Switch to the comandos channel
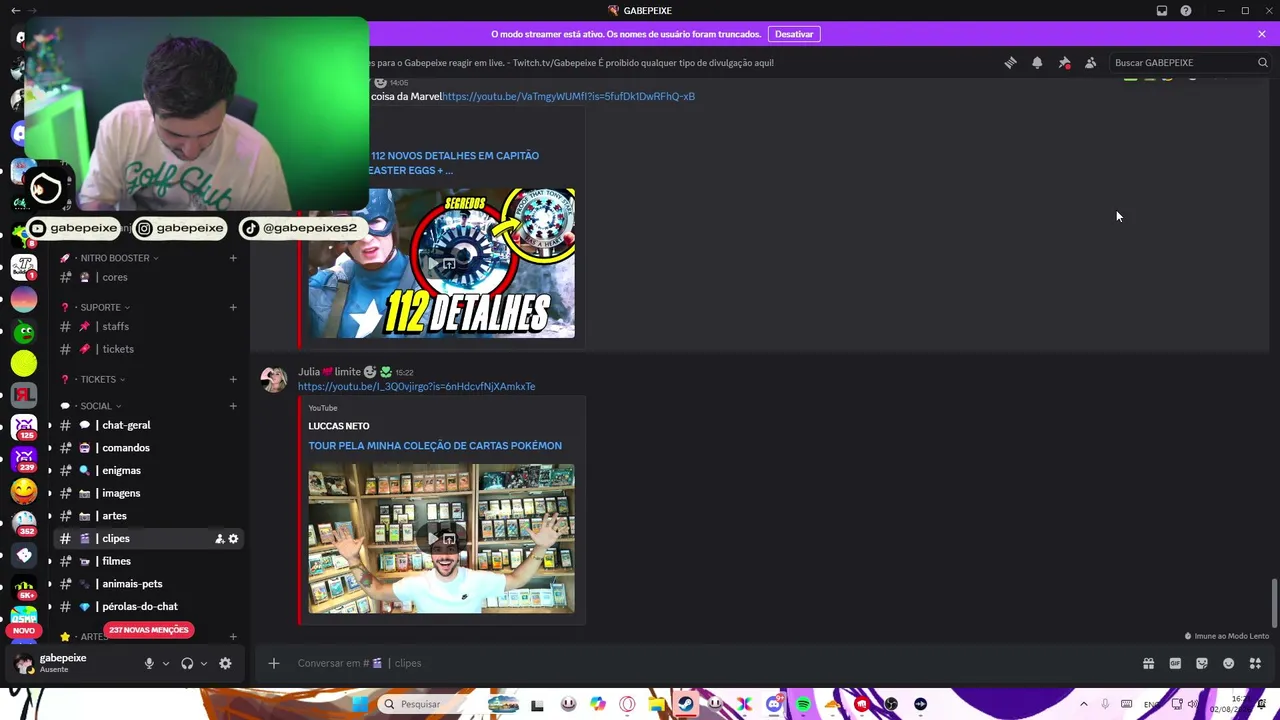Viewport: 1280px width, 720px height. point(148,448)
